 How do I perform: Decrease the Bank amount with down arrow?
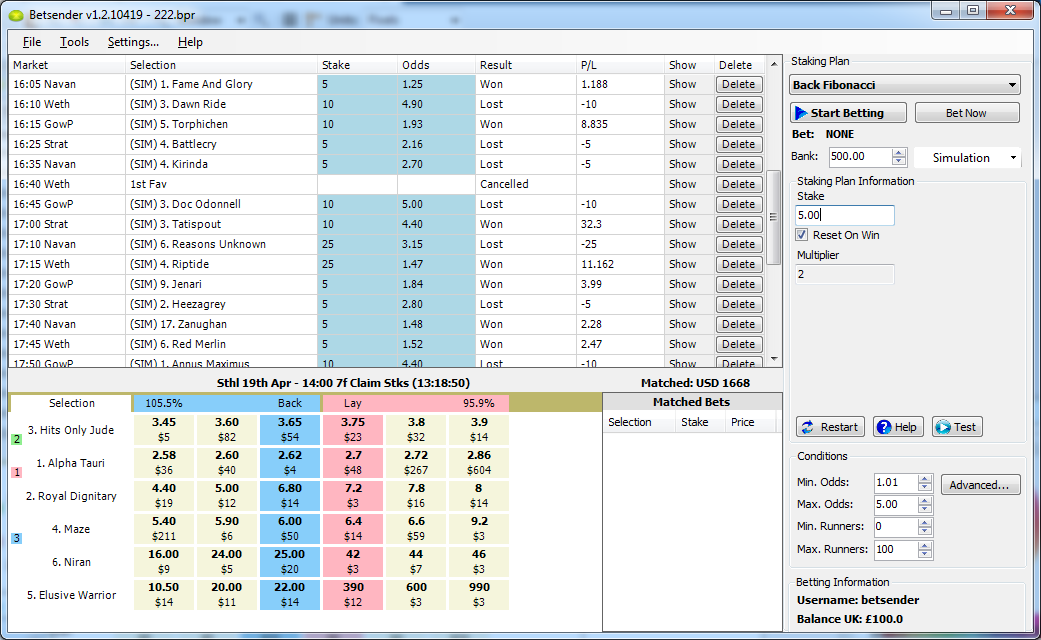899,161
